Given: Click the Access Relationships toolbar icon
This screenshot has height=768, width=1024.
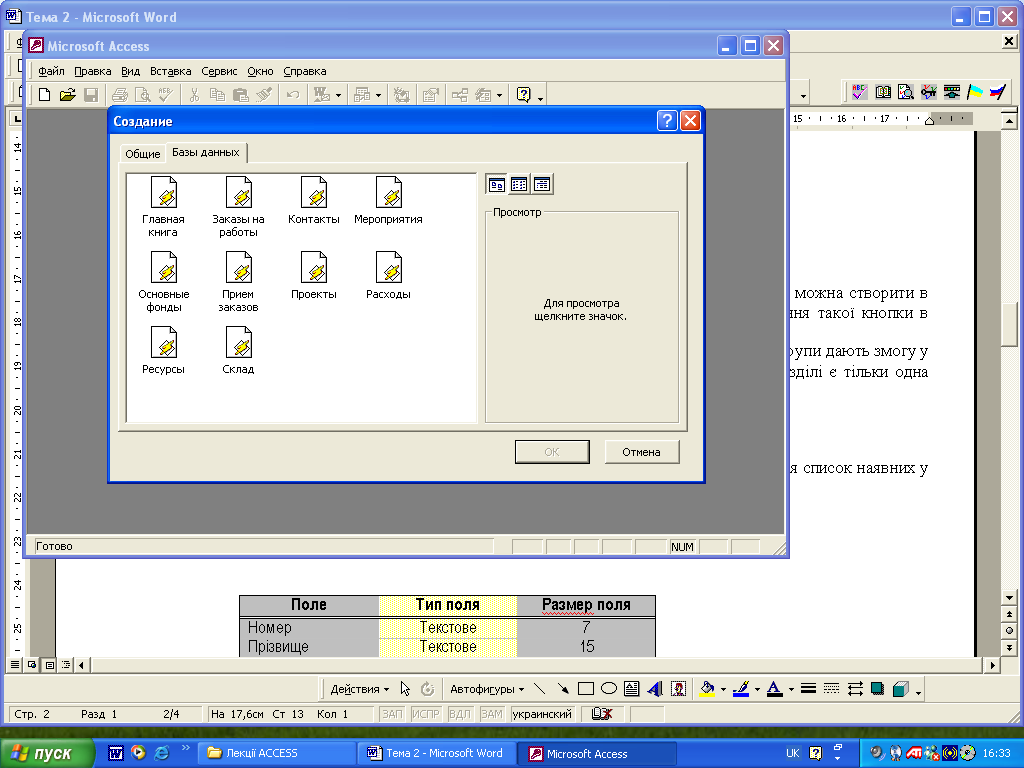Looking at the screenshot, I should [x=460, y=95].
